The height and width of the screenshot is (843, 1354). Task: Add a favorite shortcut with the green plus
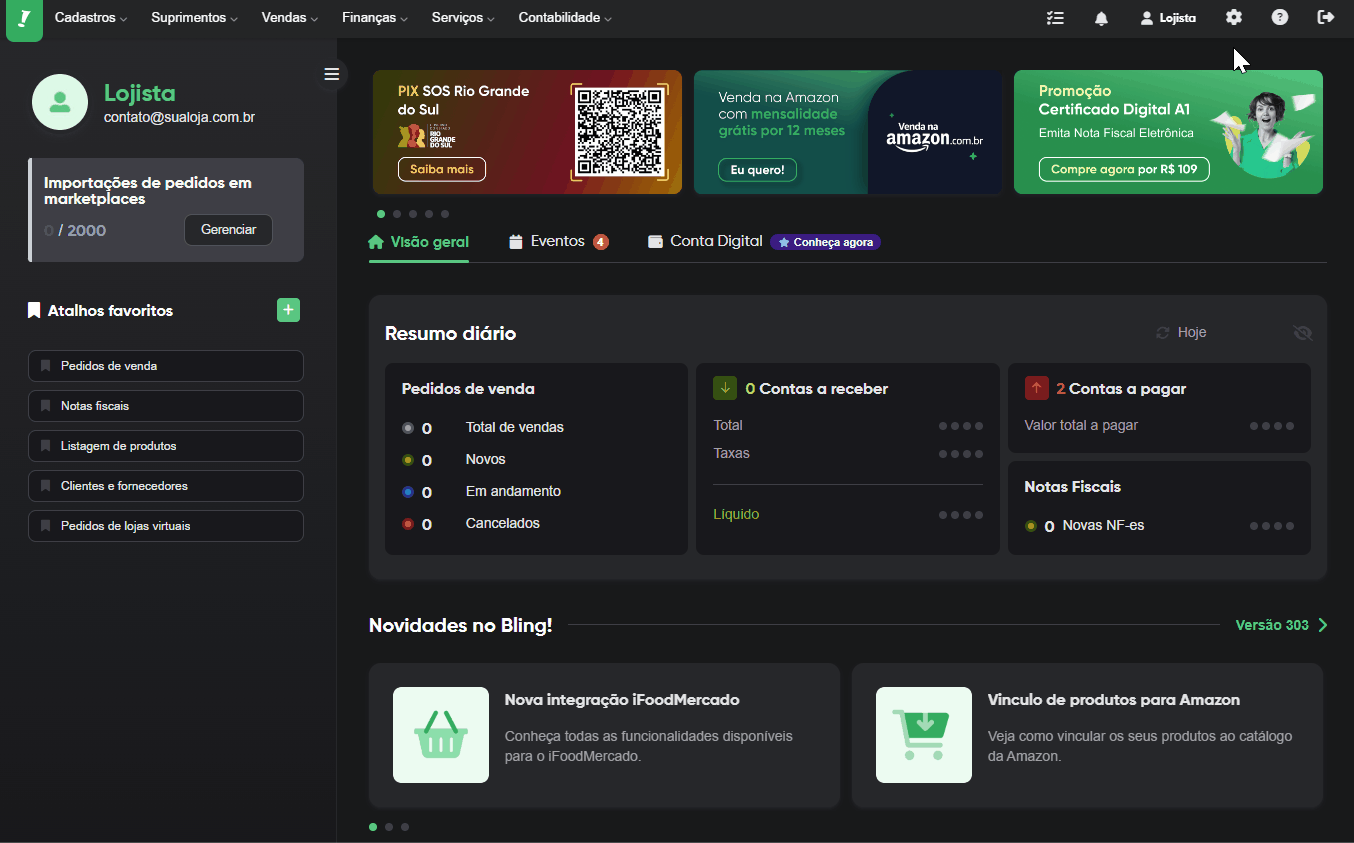pyautogui.click(x=288, y=310)
